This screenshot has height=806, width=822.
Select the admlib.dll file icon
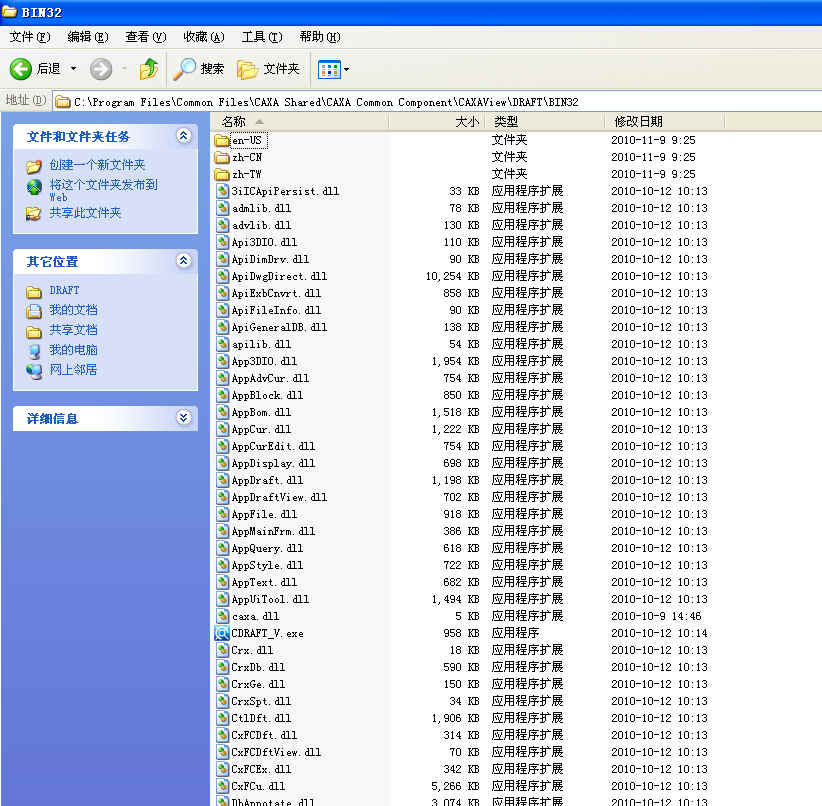(x=223, y=208)
